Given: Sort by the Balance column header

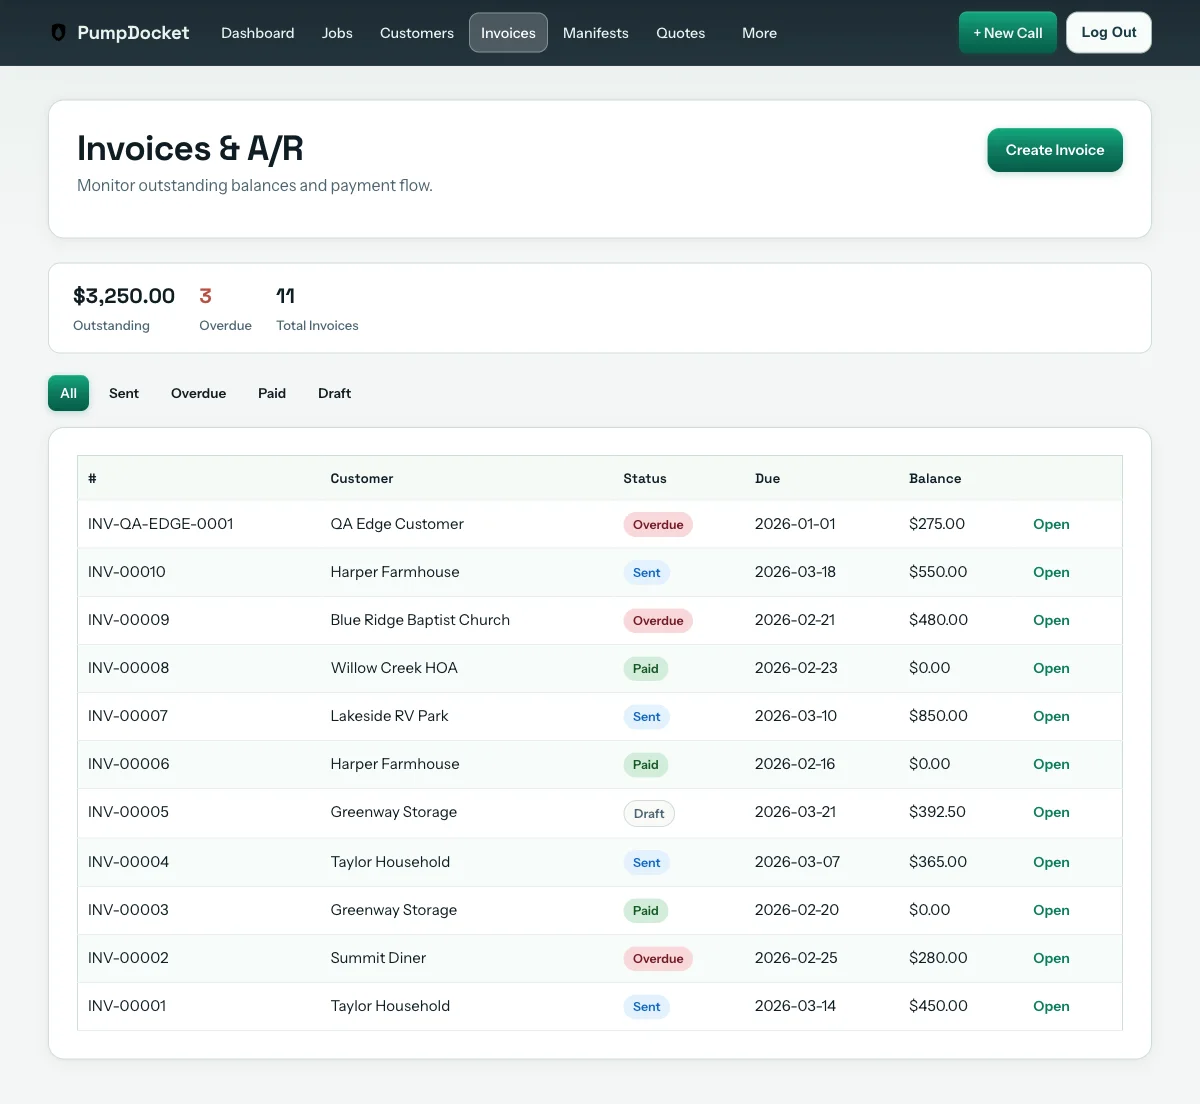Looking at the screenshot, I should pos(935,478).
